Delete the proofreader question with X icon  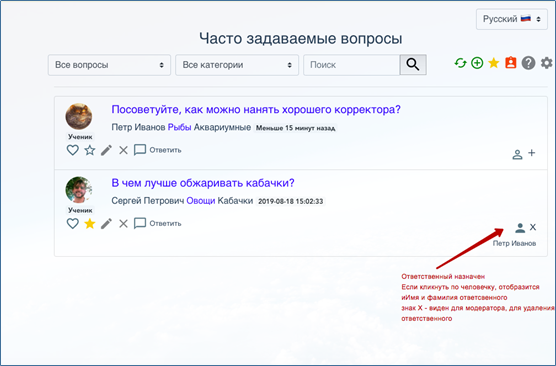tap(123, 150)
